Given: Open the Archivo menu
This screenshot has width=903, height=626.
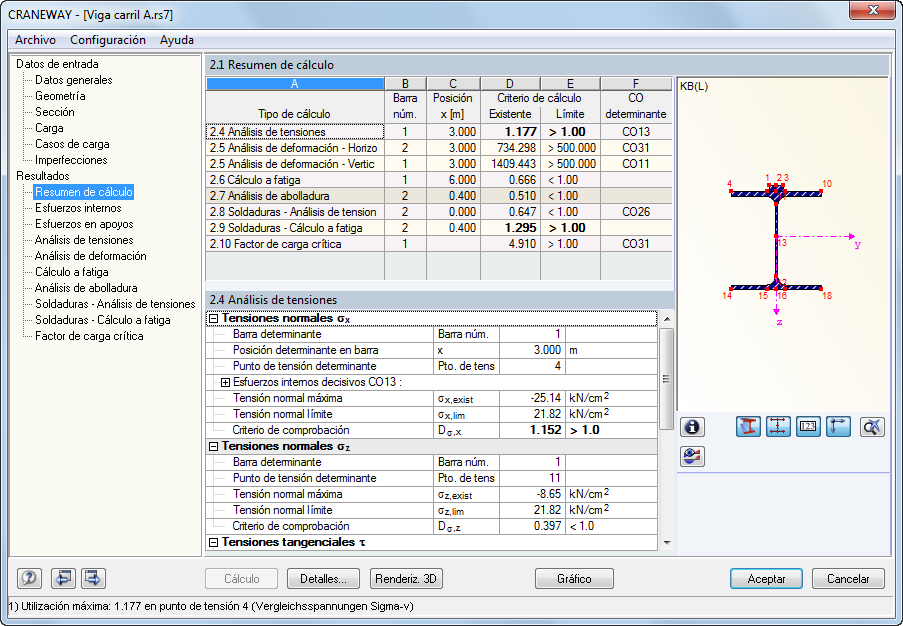Looking at the screenshot, I should (x=35, y=40).
